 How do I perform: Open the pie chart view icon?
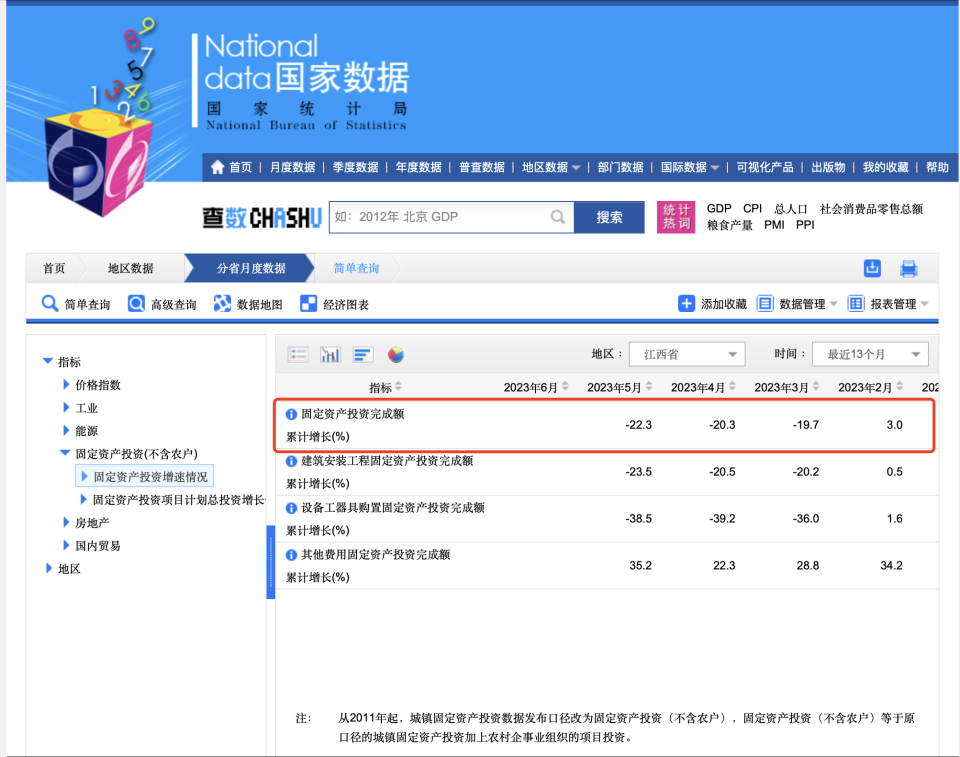[x=394, y=354]
